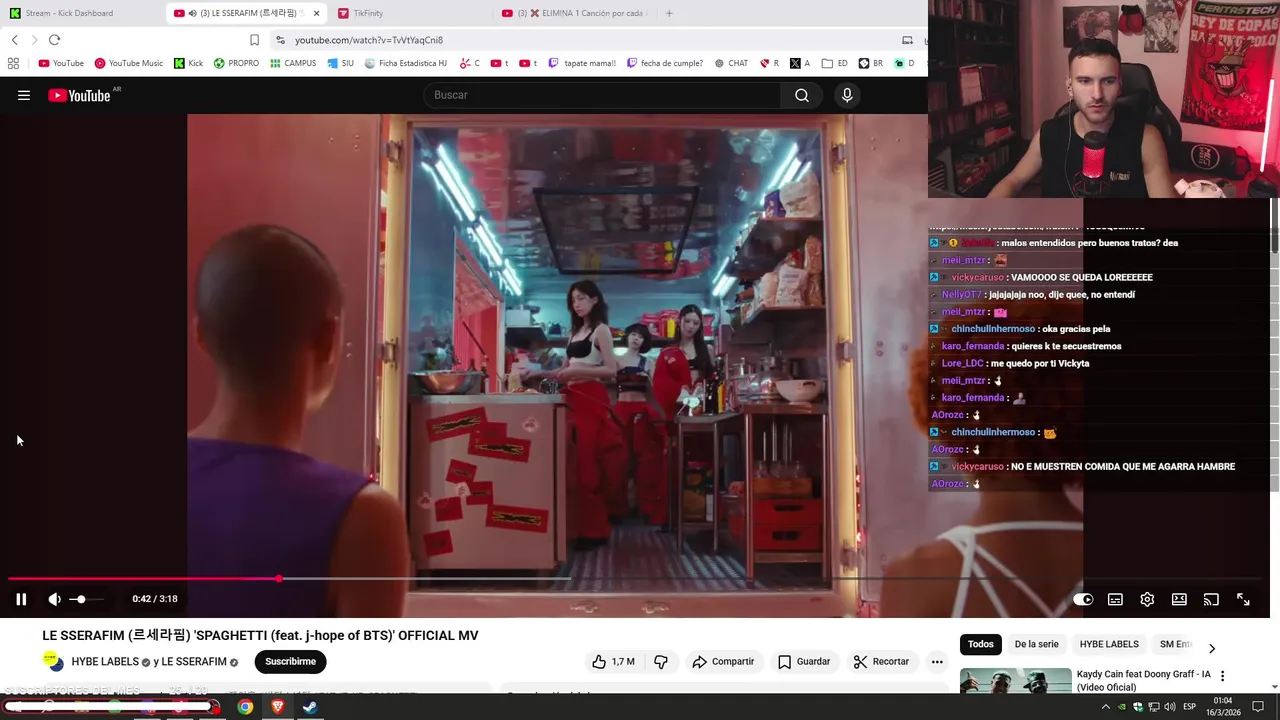Image resolution: width=1280 pixels, height=720 pixels.
Task: Open the Windows notification center icon
Action: coord(1259,707)
